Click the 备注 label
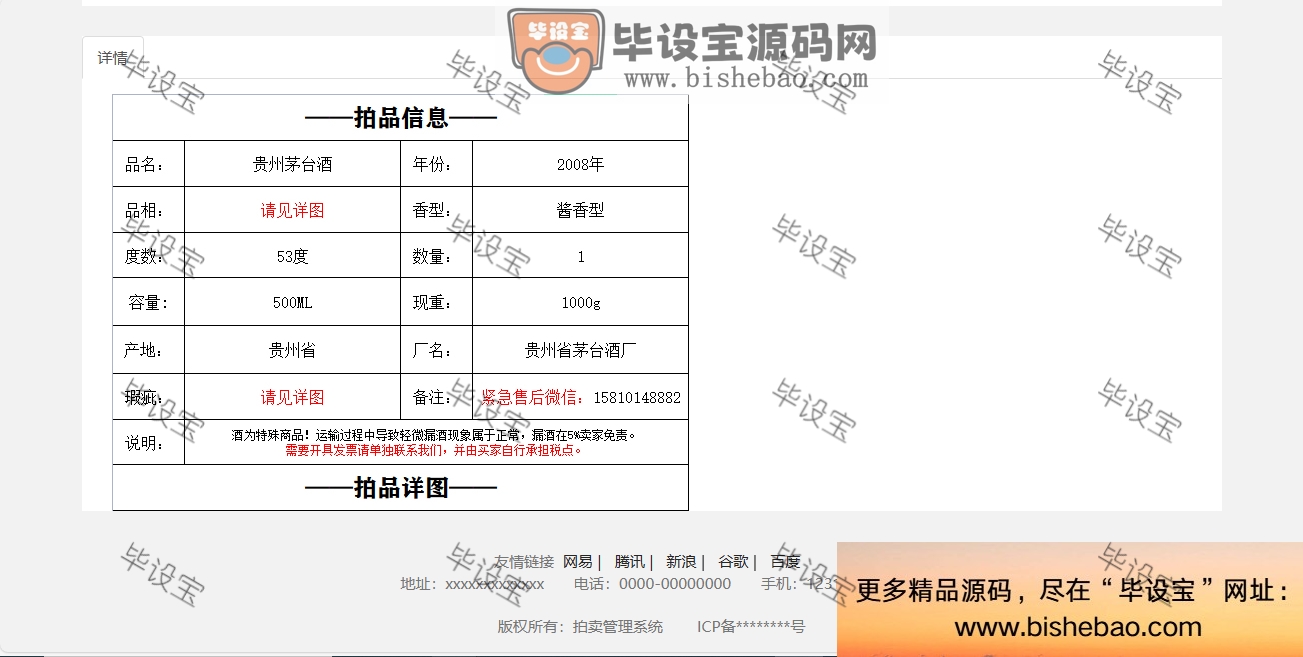 432,398
